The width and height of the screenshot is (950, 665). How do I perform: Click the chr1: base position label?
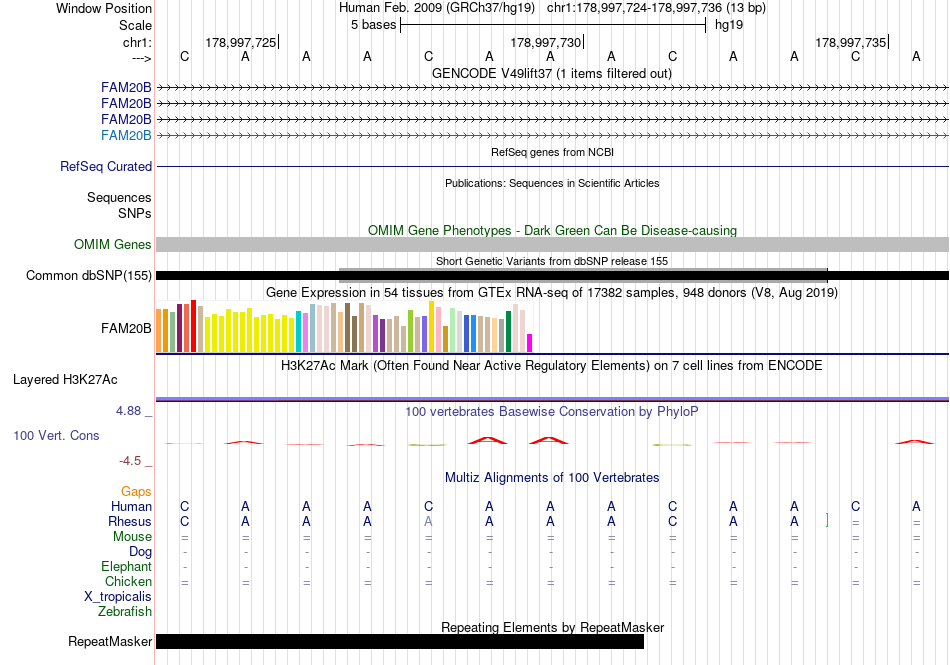(137, 42)
